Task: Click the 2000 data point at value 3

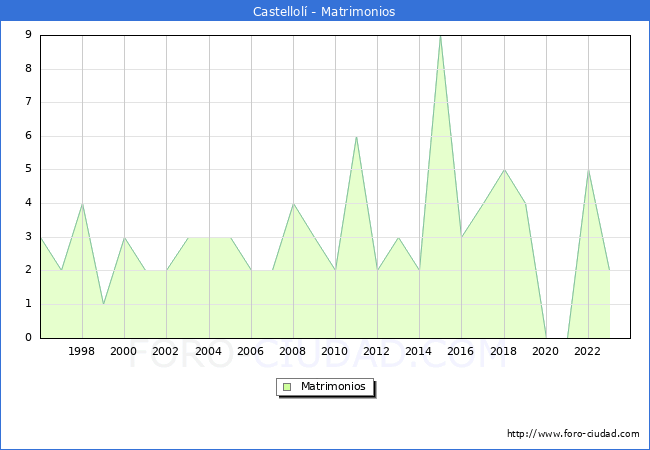Action: click(124, 237)
